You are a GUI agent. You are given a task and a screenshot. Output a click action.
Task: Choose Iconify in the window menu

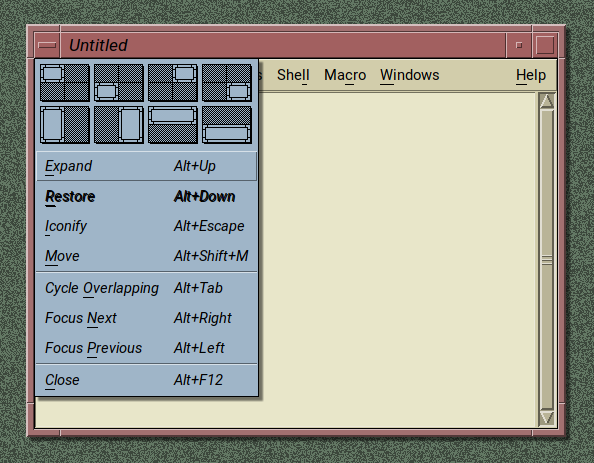147,226
